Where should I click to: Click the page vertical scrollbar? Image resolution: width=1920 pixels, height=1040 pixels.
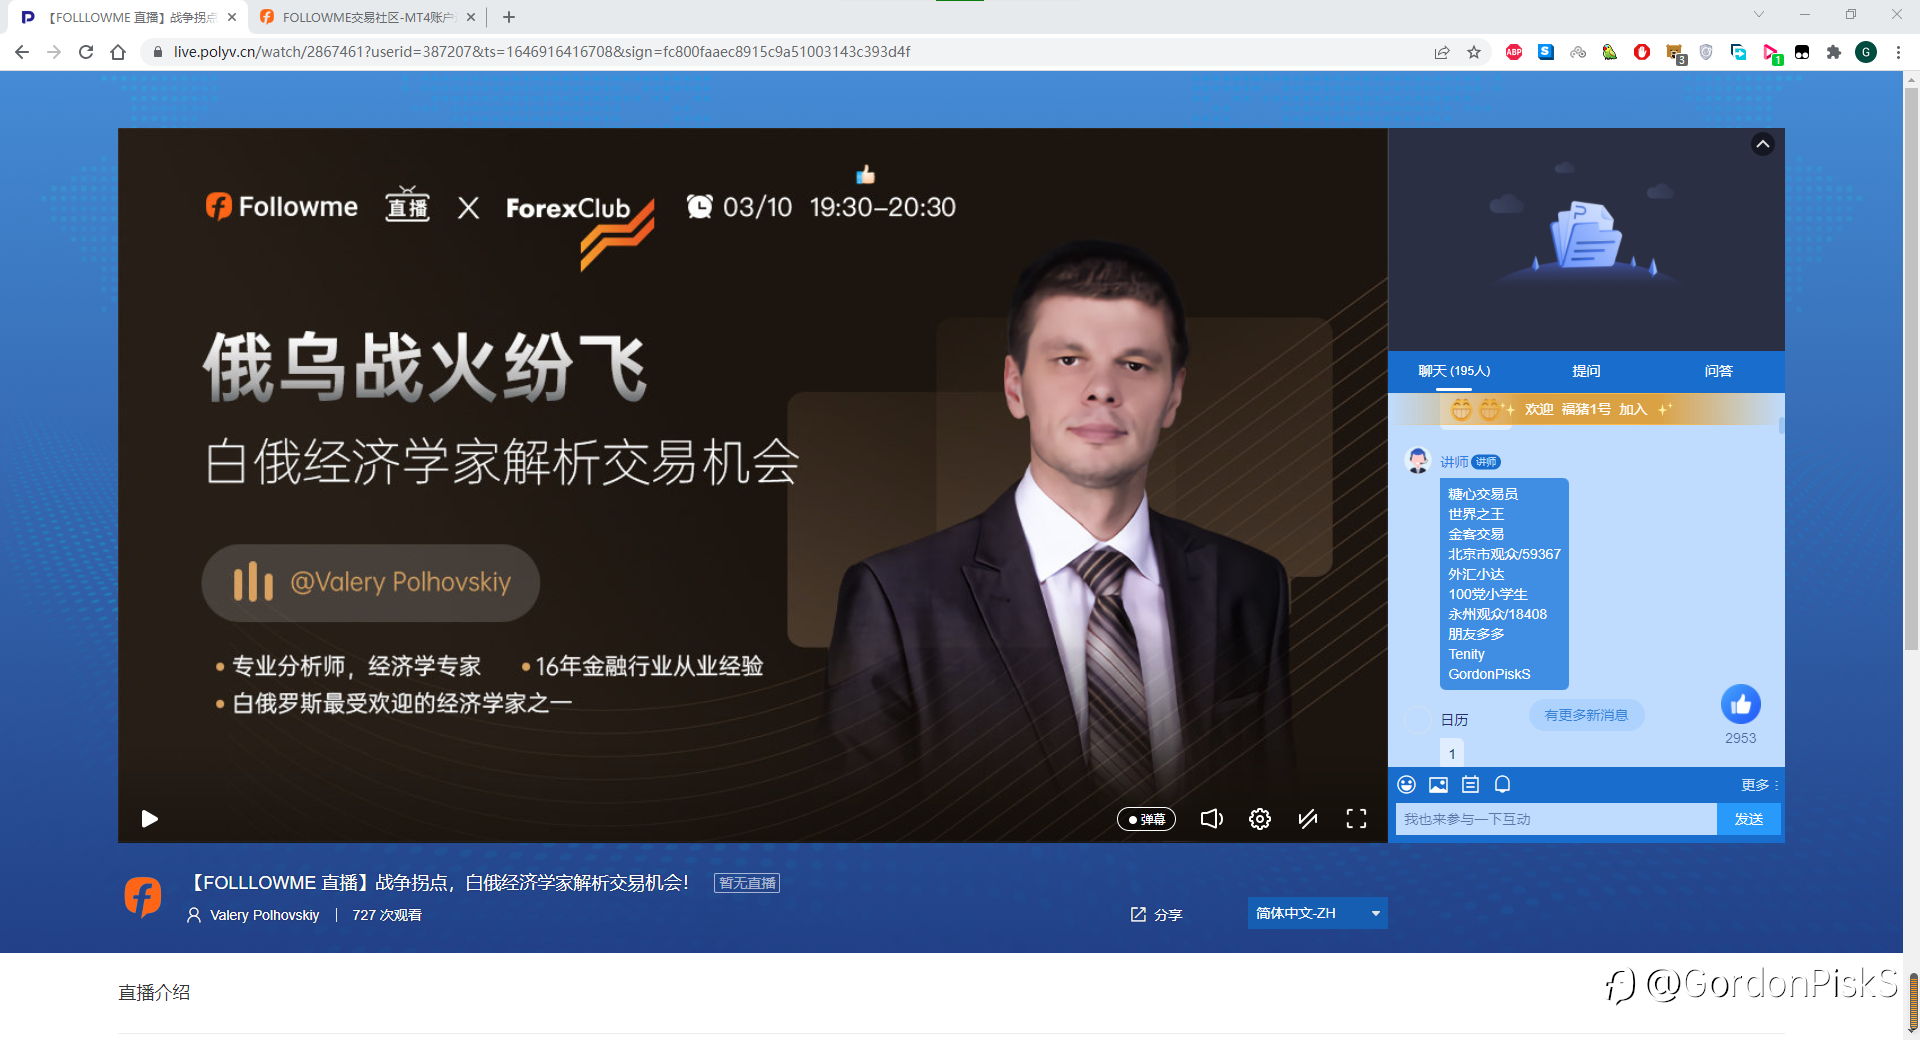click(1911, 370)
